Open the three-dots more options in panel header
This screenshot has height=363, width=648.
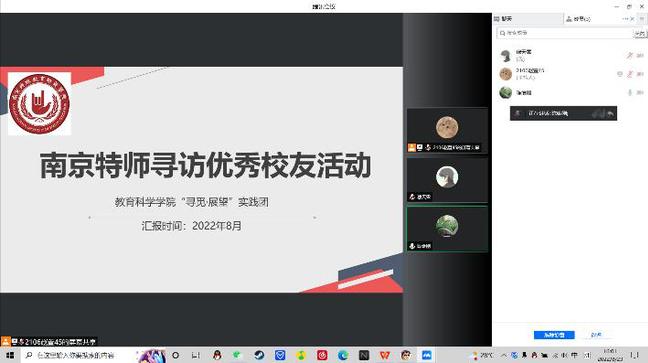(625, 19)
